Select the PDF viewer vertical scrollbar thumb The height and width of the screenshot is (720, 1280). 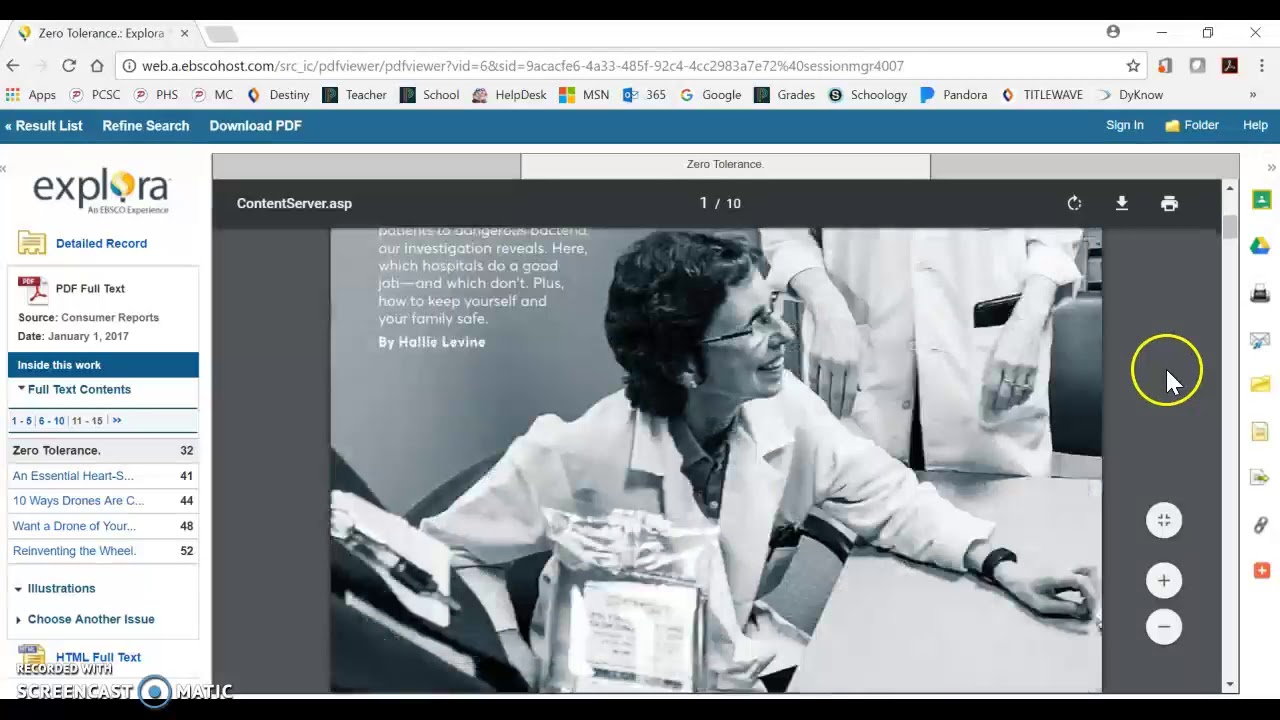[x=1229, y=225]
